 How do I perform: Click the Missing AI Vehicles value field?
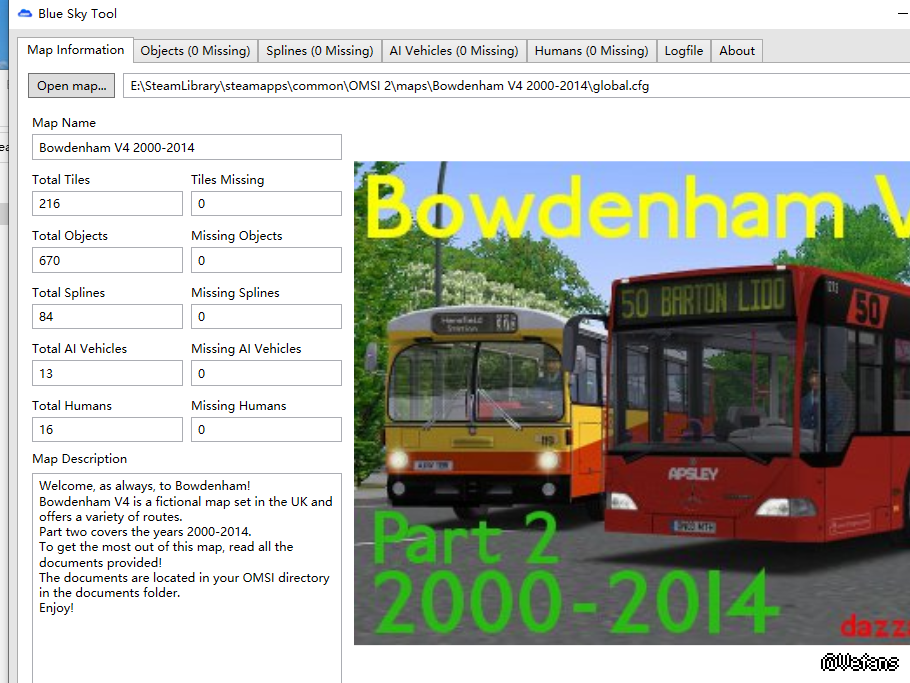(x=266, y=373)
